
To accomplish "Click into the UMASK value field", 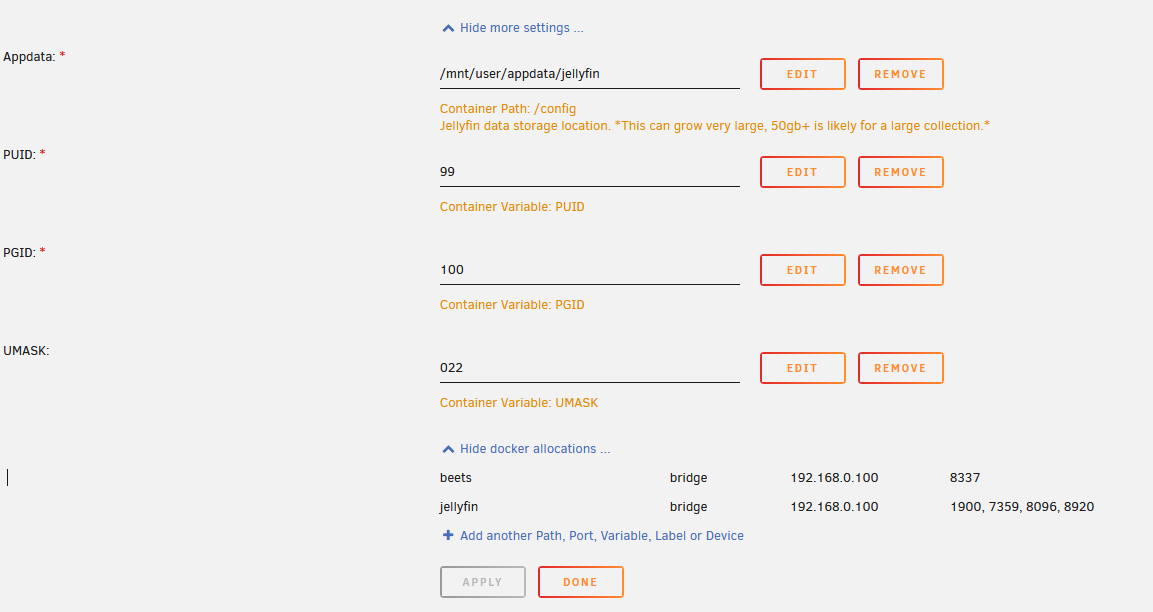I will point(589,368).
